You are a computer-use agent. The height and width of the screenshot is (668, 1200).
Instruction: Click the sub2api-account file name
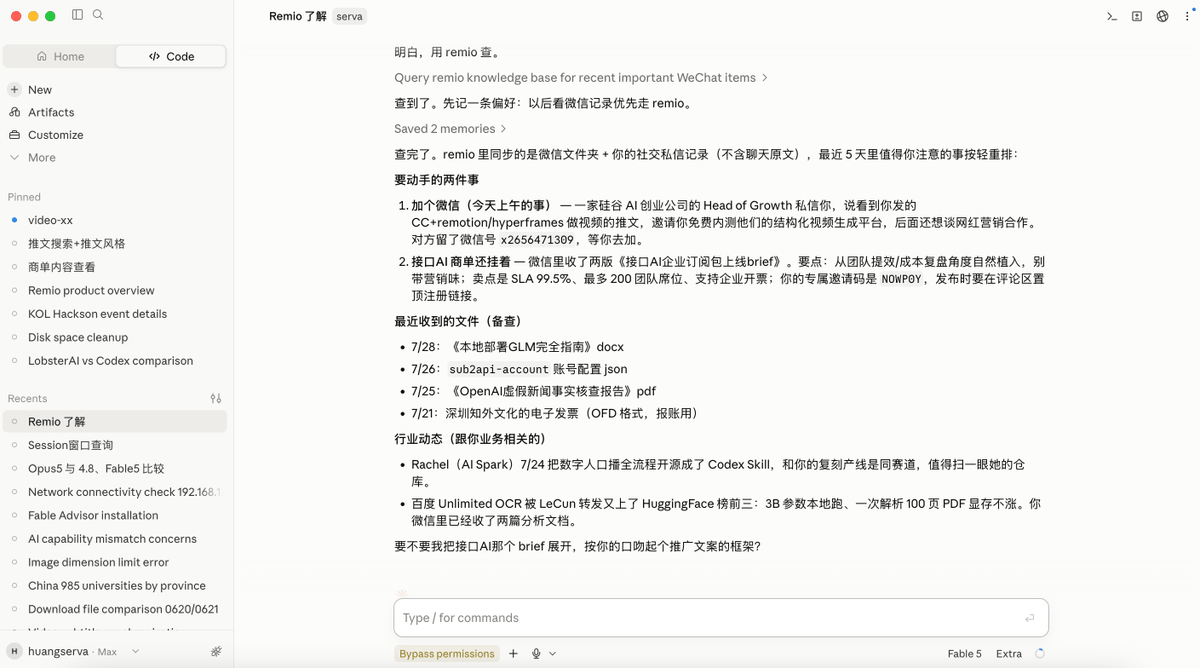coord(499,369)
